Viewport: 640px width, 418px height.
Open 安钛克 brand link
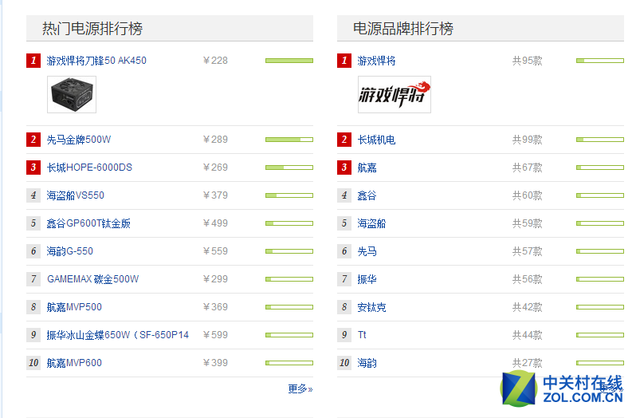click(371, 307)
